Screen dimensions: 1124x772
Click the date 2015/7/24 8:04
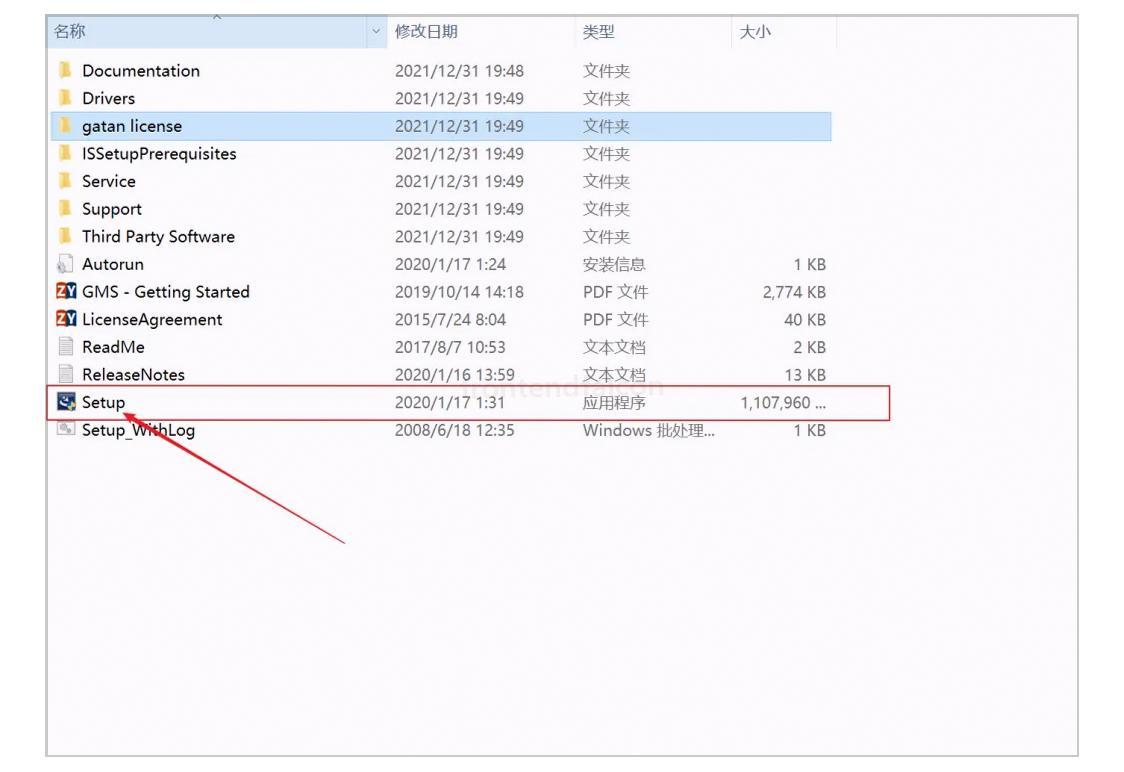coord(450,320)
